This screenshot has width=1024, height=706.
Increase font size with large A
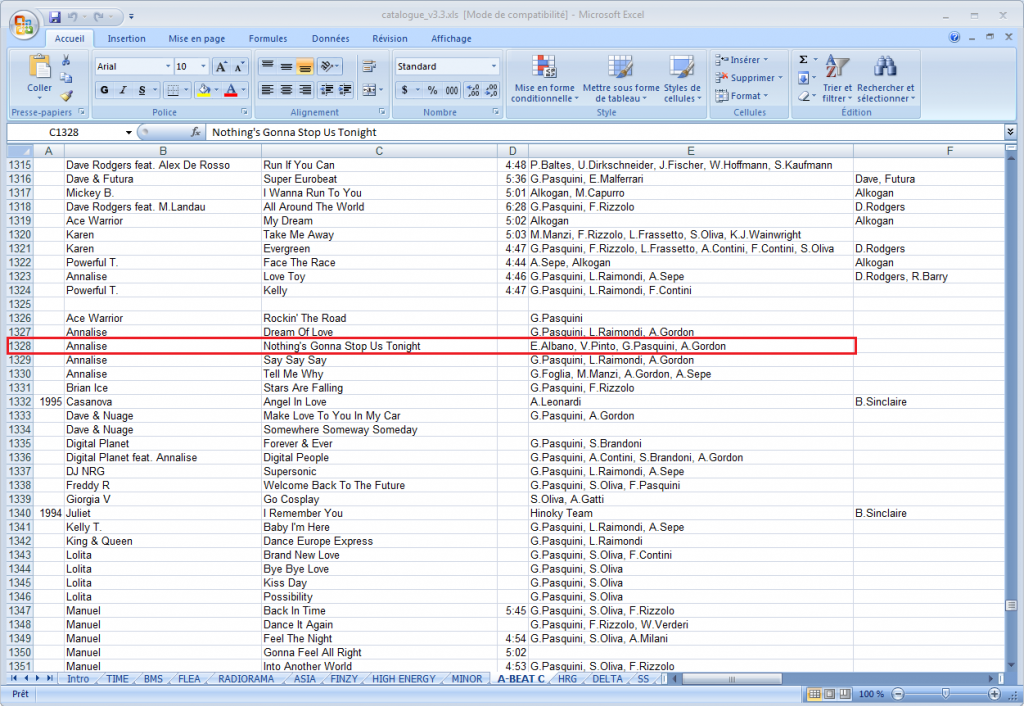221,67
